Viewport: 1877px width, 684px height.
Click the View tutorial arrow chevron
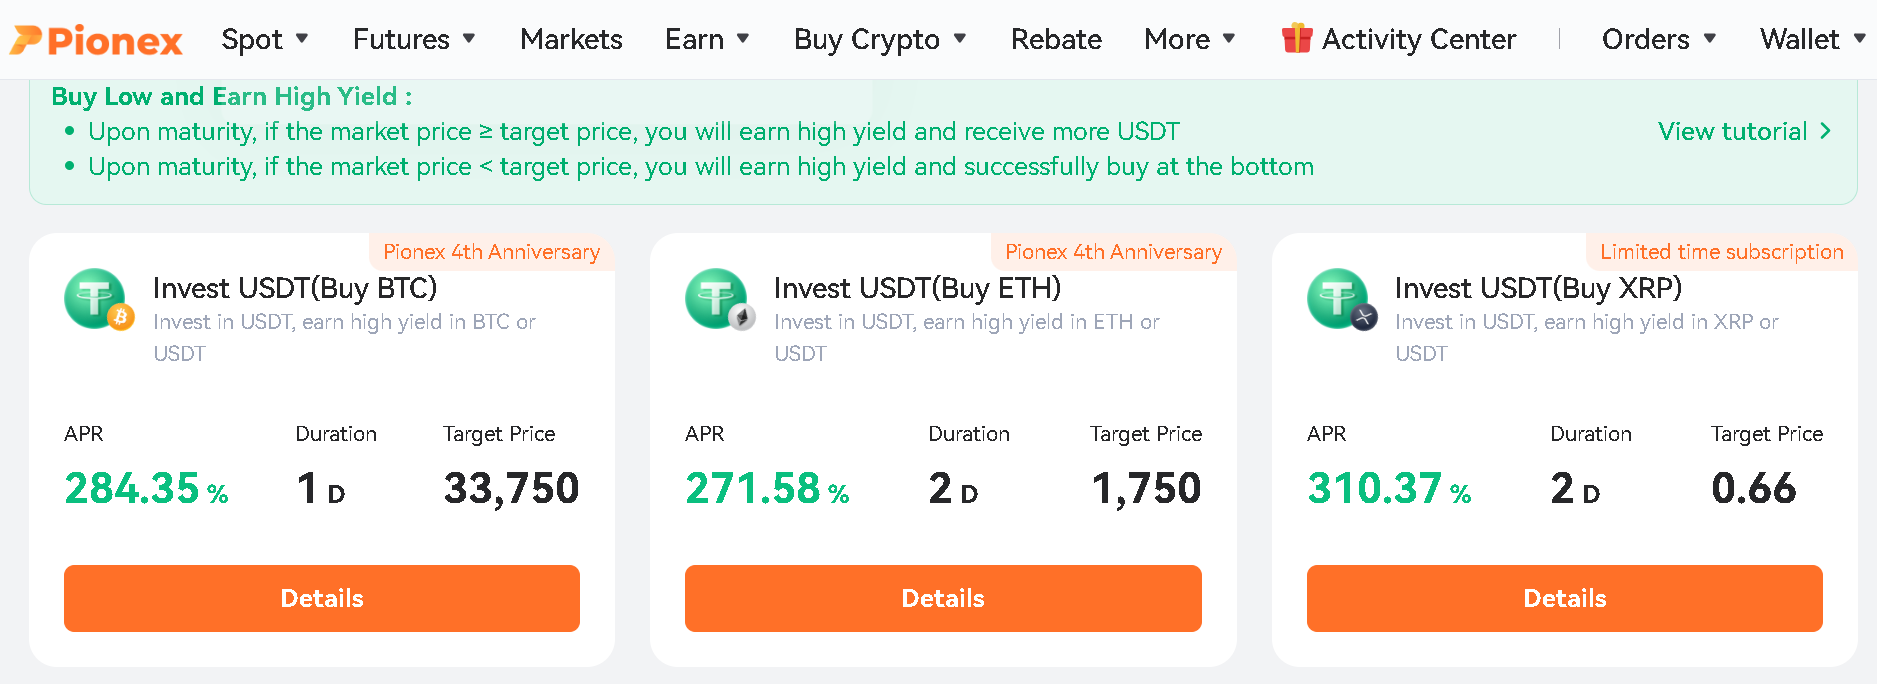pos(1825,131)
